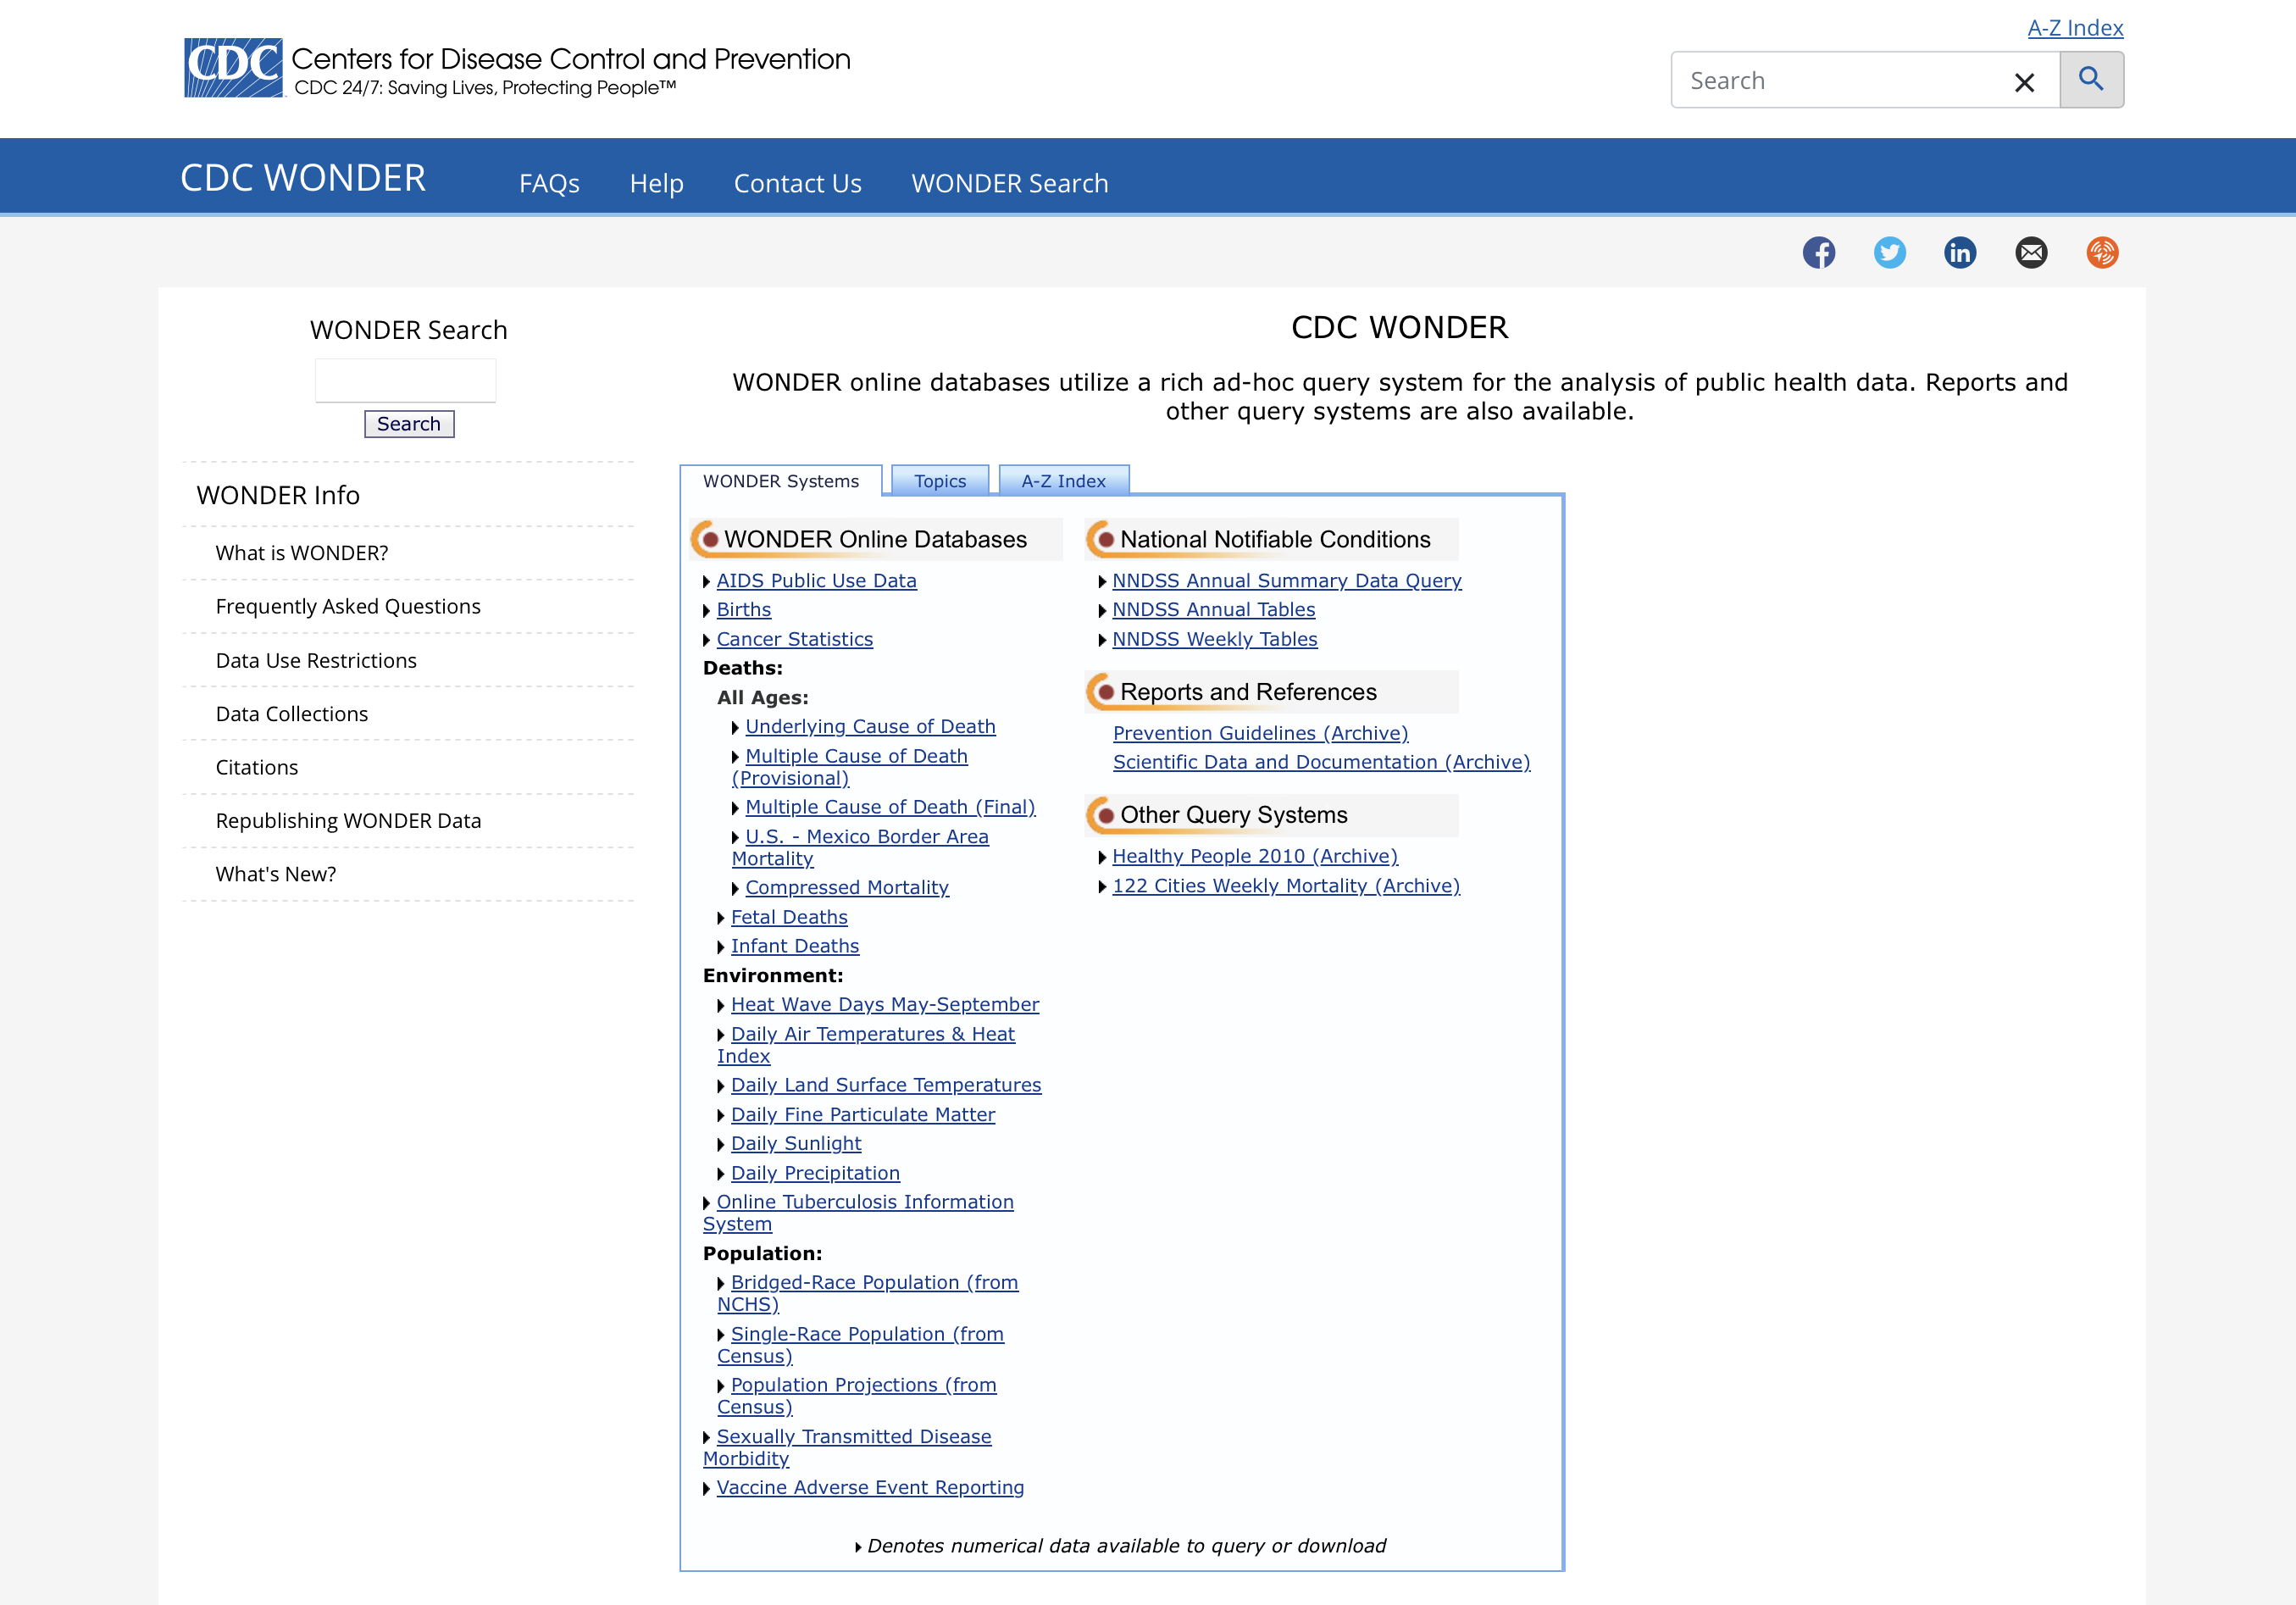Image resolution: width=2296 pixels, height=1605 pixels.
Task: Open NNDSS Weekly Tables link
Action: [x=1215, y=639]
